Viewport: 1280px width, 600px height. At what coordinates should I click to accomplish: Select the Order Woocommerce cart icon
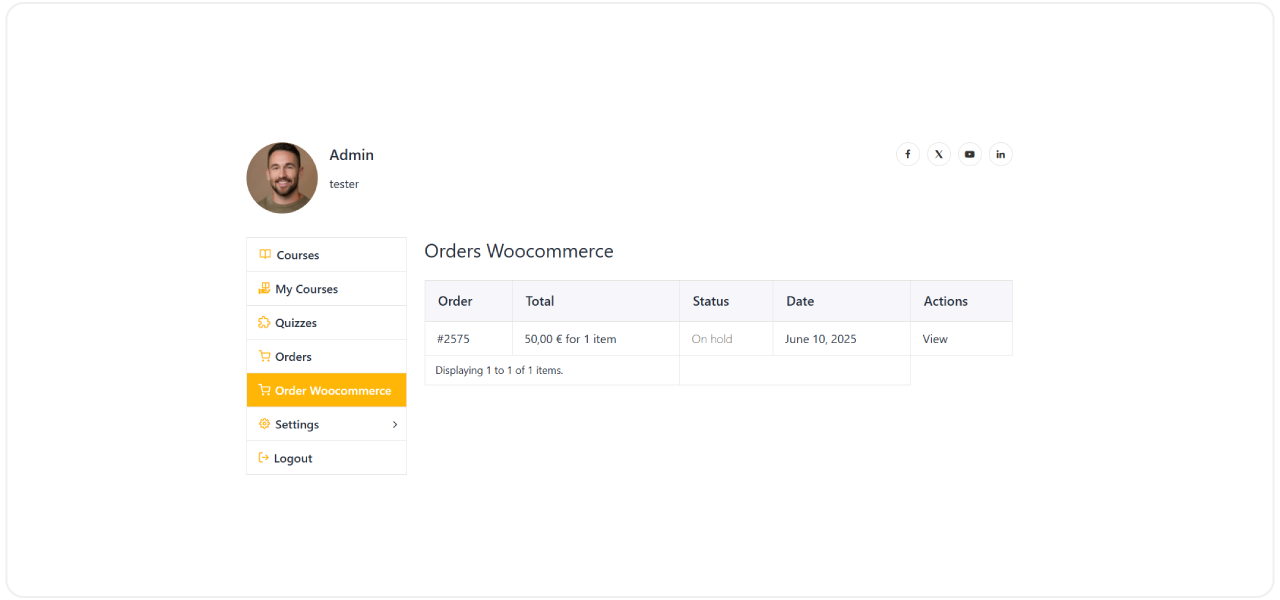[263, 390]
